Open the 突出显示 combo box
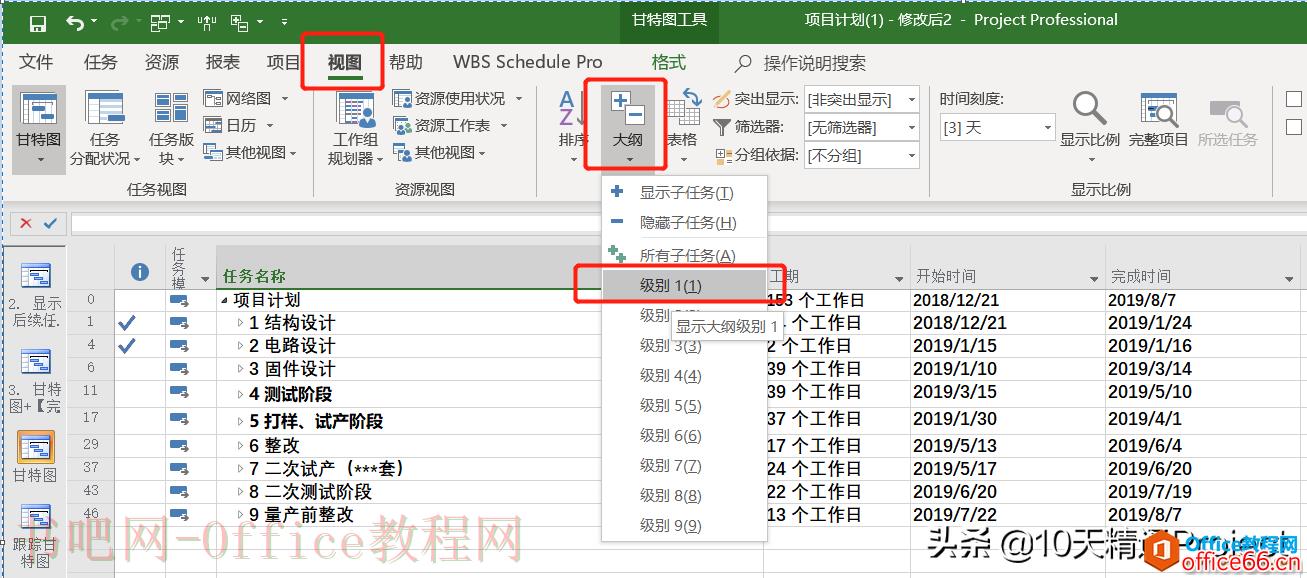Image resolution: width=1307 pixels, height=578 pixels. 862,98
